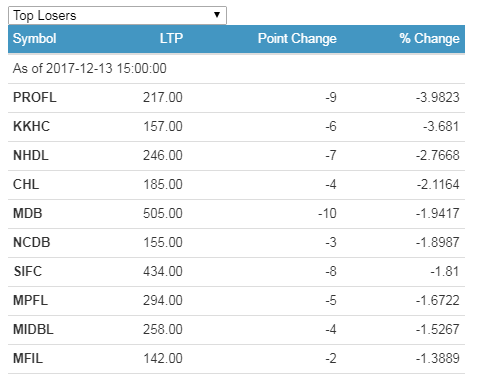Click the 505.00 LTP value for MDB
The height and width of the screenshot is (375, 481).
click(163, 214)
